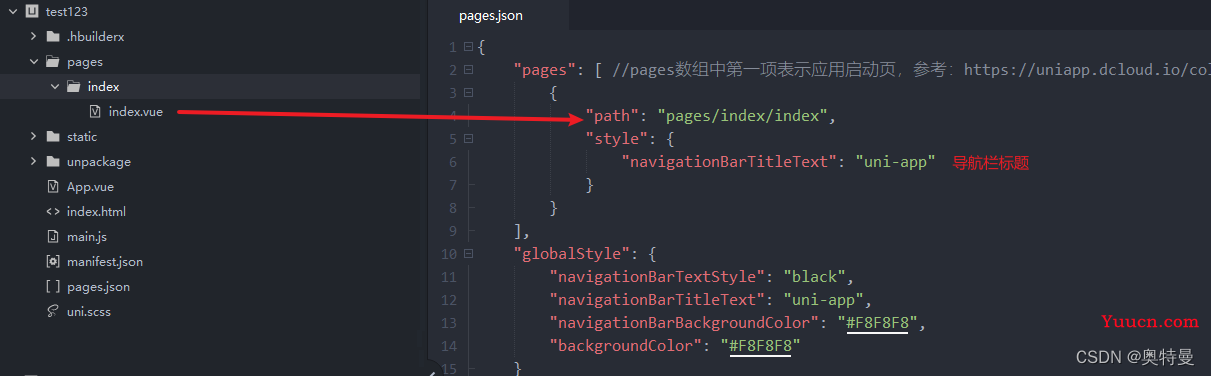
Task: Click the test123 project icon
Action: [31, 11]
